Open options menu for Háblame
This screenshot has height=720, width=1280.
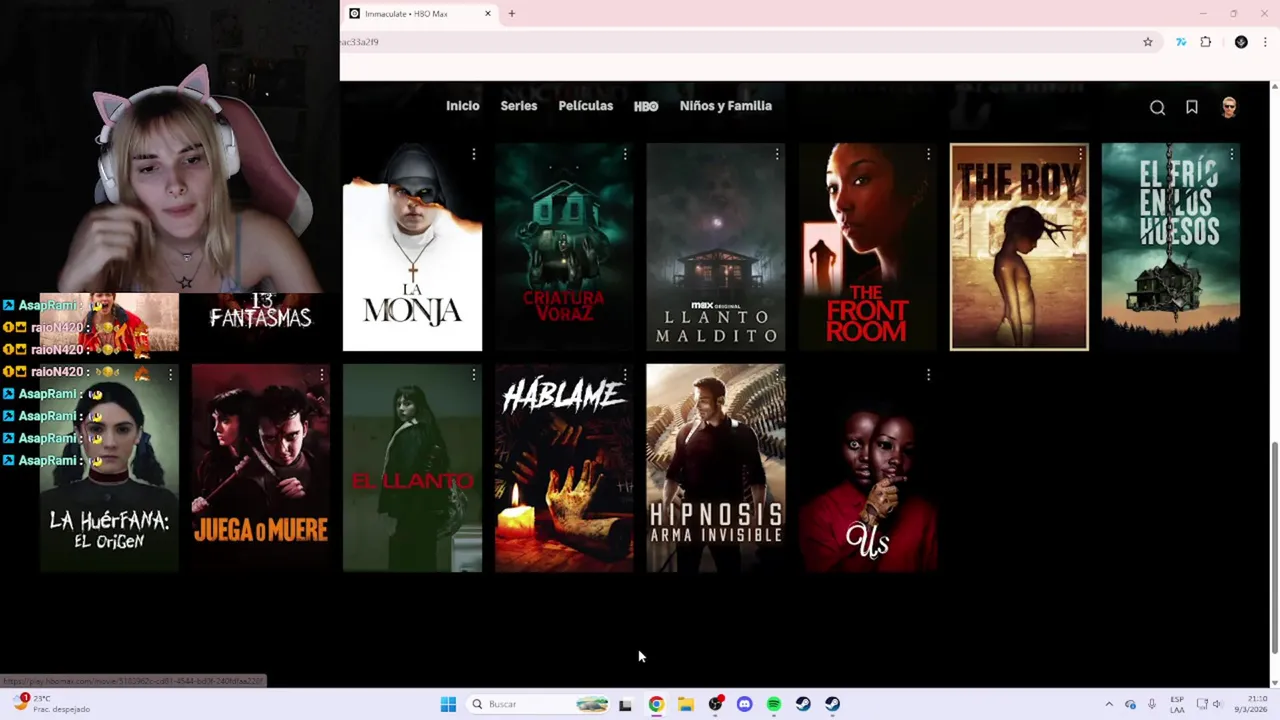click(x=625, y=375)
